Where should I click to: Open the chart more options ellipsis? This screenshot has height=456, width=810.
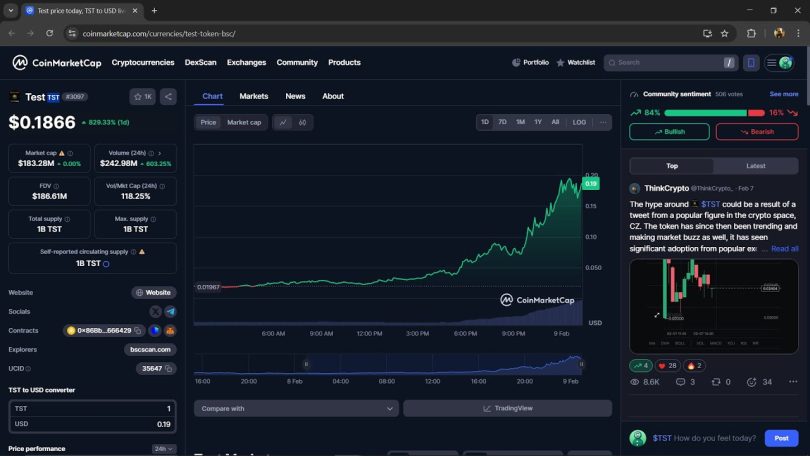tap(603, 122)
